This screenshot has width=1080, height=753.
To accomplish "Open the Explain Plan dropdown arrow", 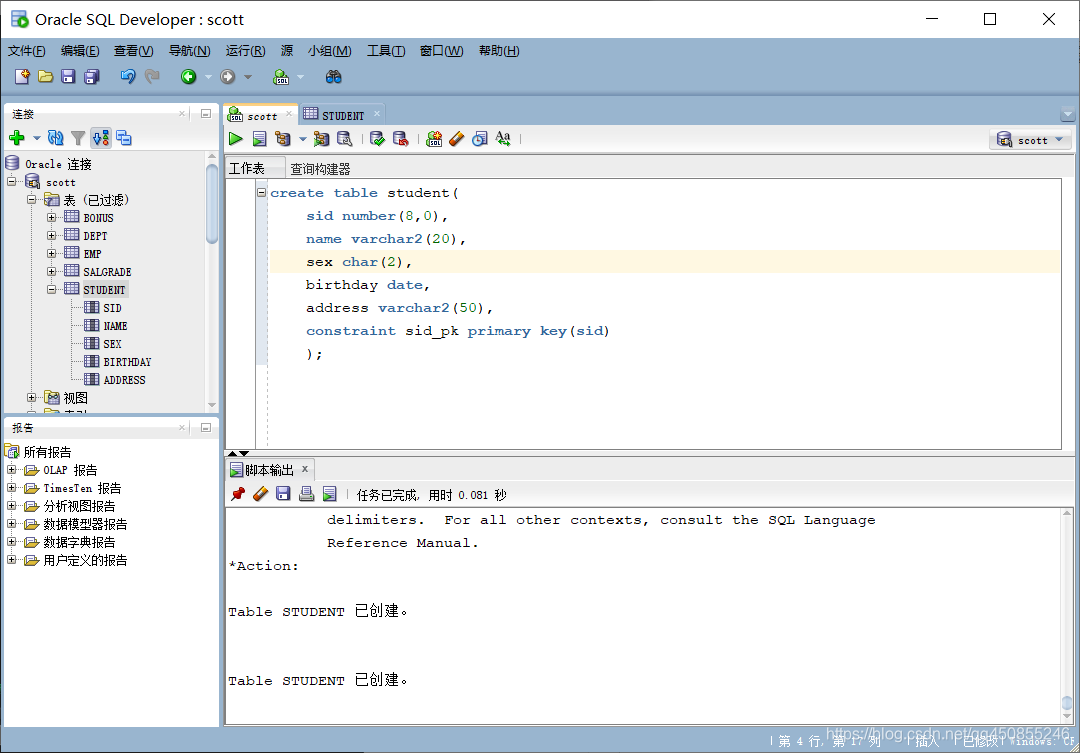I will [302, 140].
